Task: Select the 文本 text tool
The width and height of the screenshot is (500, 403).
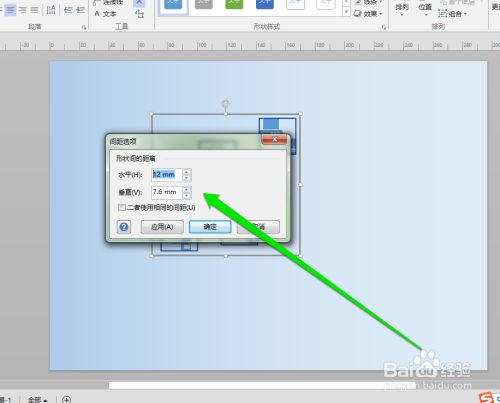Action: pyautogui.click(x=105, y=14)
